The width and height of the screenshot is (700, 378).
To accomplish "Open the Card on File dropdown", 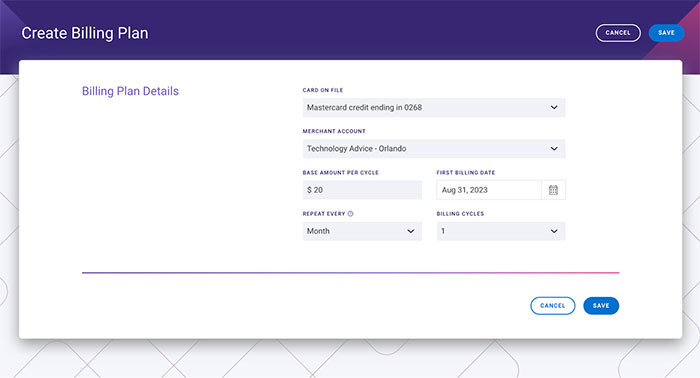I will 433,108.
